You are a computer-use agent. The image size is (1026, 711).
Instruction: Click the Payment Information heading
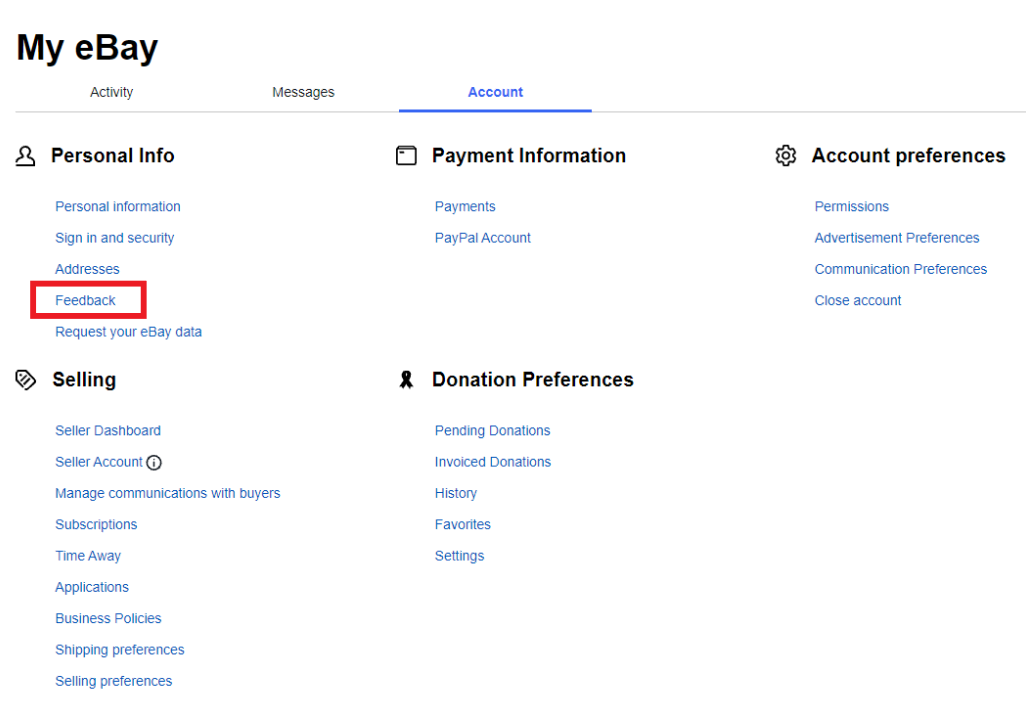(x=529, y=156)
